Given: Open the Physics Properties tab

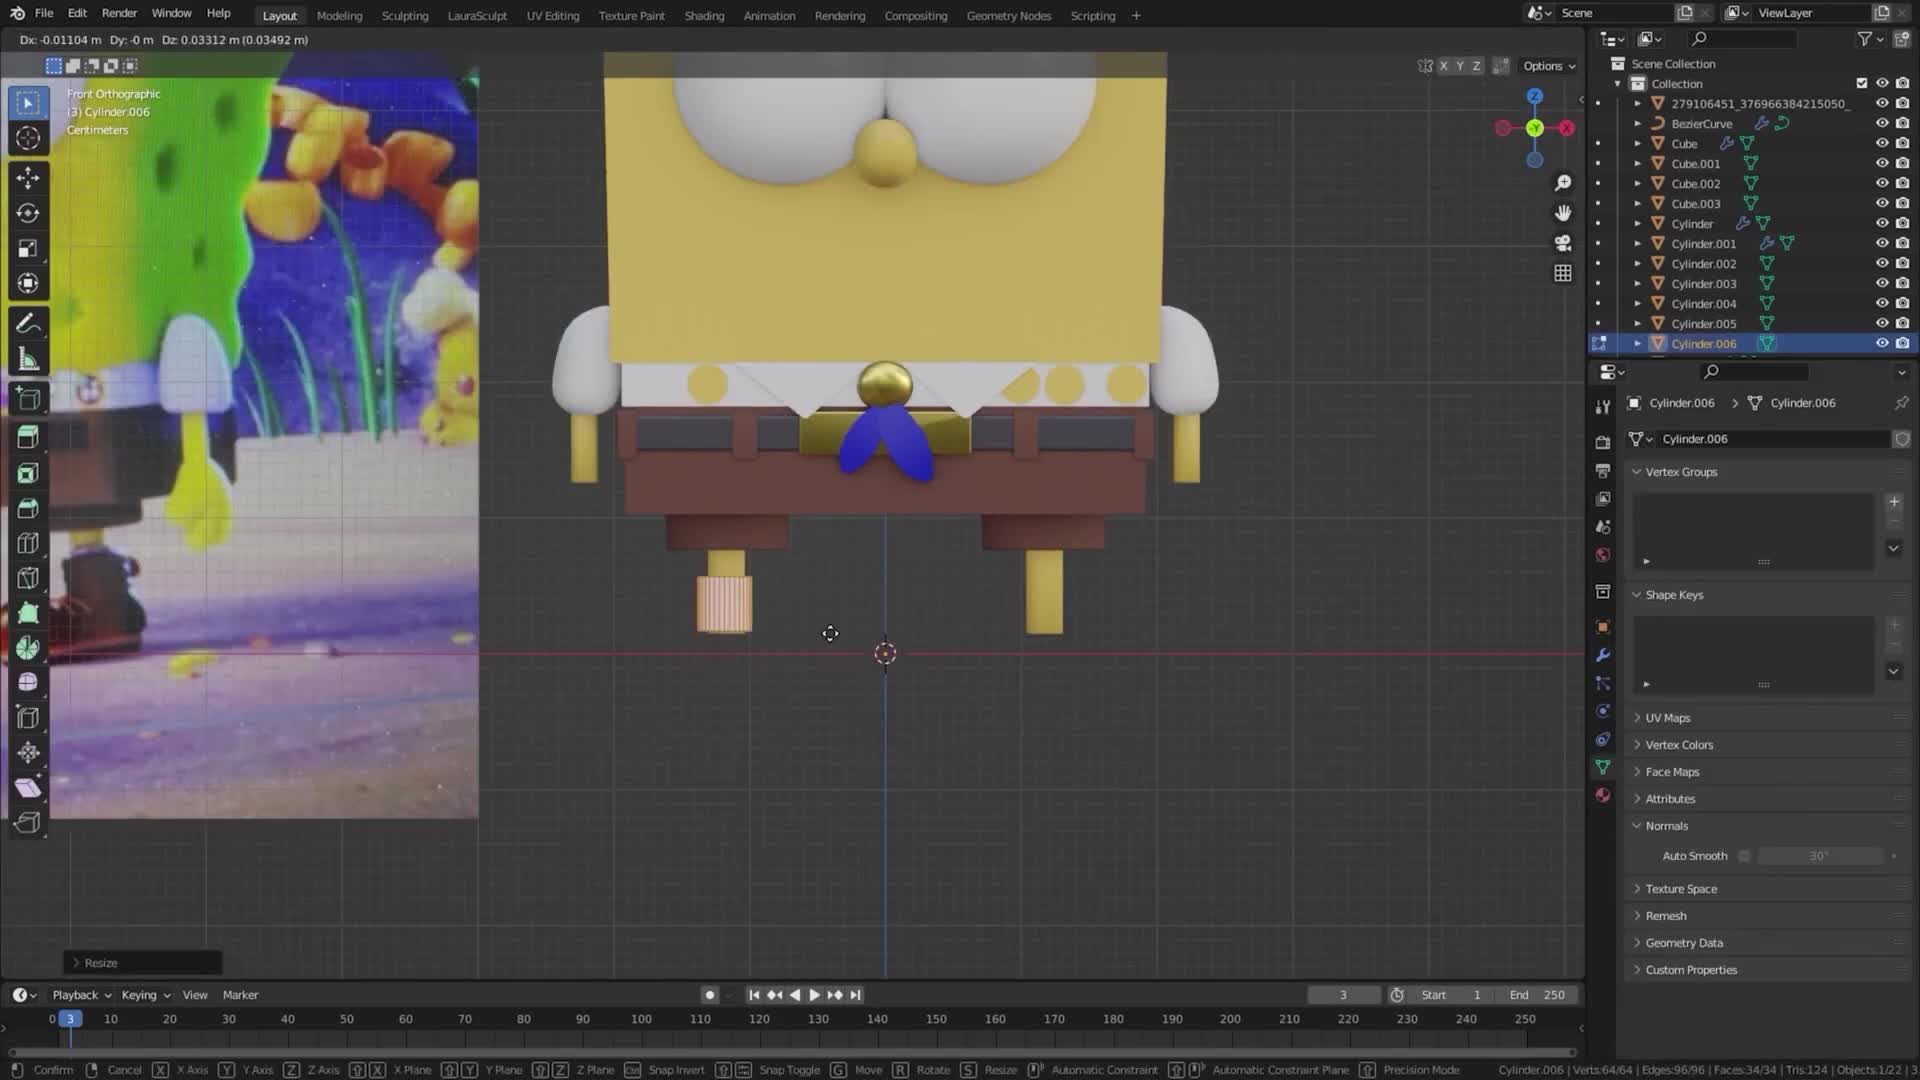Looking at the screenshot, I should click(1603, 711).
